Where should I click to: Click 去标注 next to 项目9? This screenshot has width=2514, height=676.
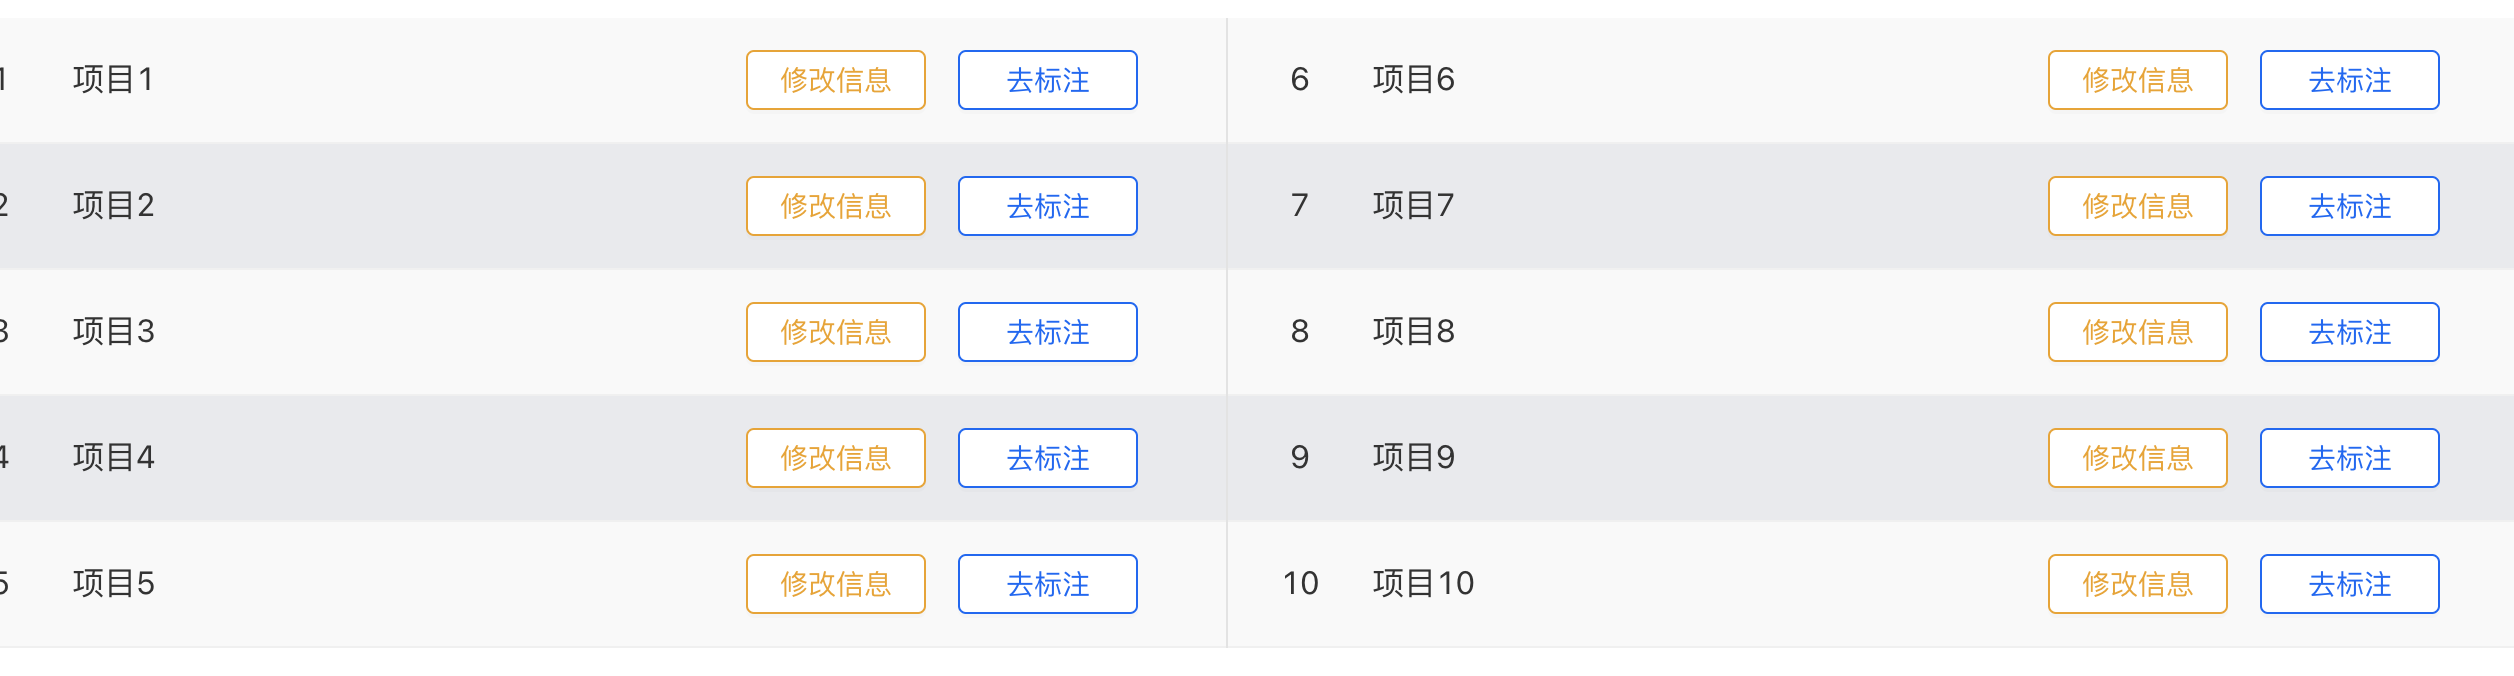point(2349,458)
